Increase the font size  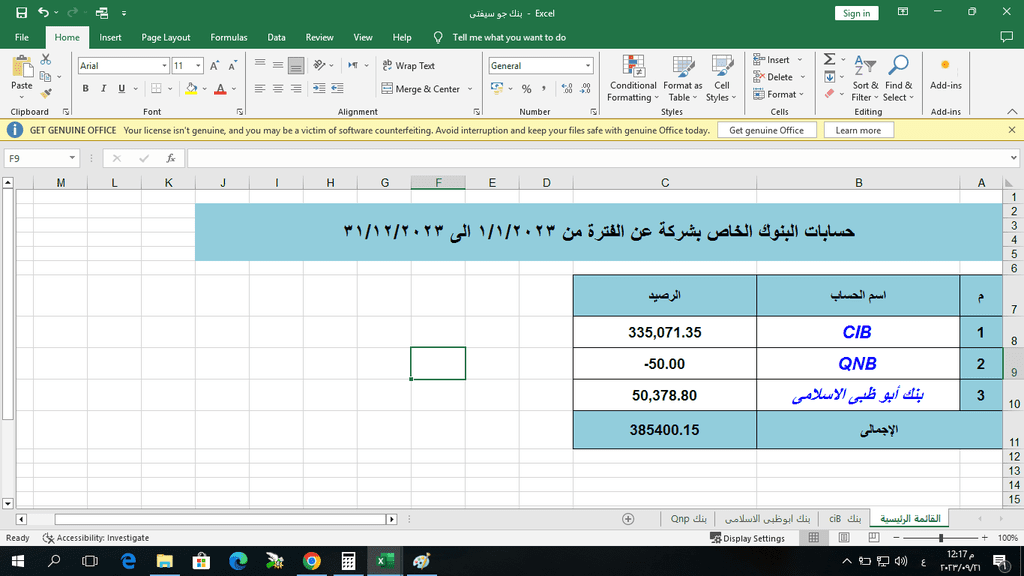(214, 65)
